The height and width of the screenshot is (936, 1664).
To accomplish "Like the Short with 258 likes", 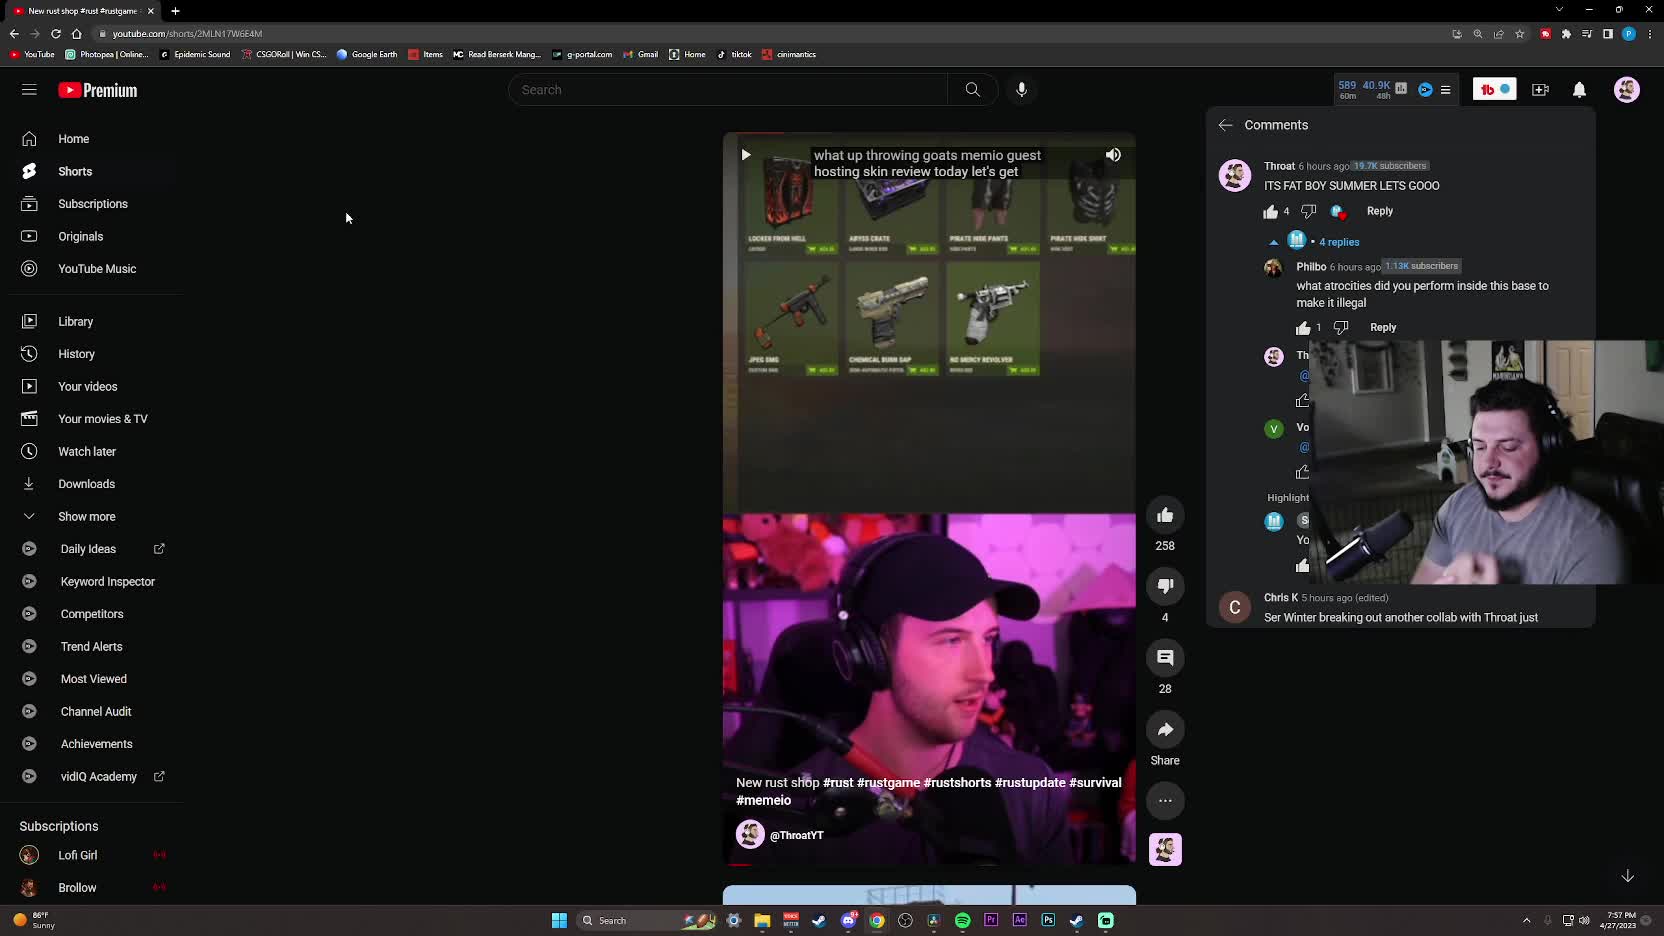I will pos(1165,516).
